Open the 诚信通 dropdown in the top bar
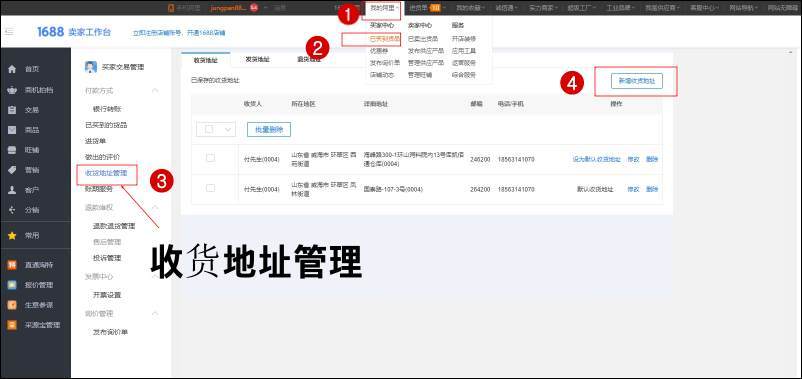 click(507, 8)
